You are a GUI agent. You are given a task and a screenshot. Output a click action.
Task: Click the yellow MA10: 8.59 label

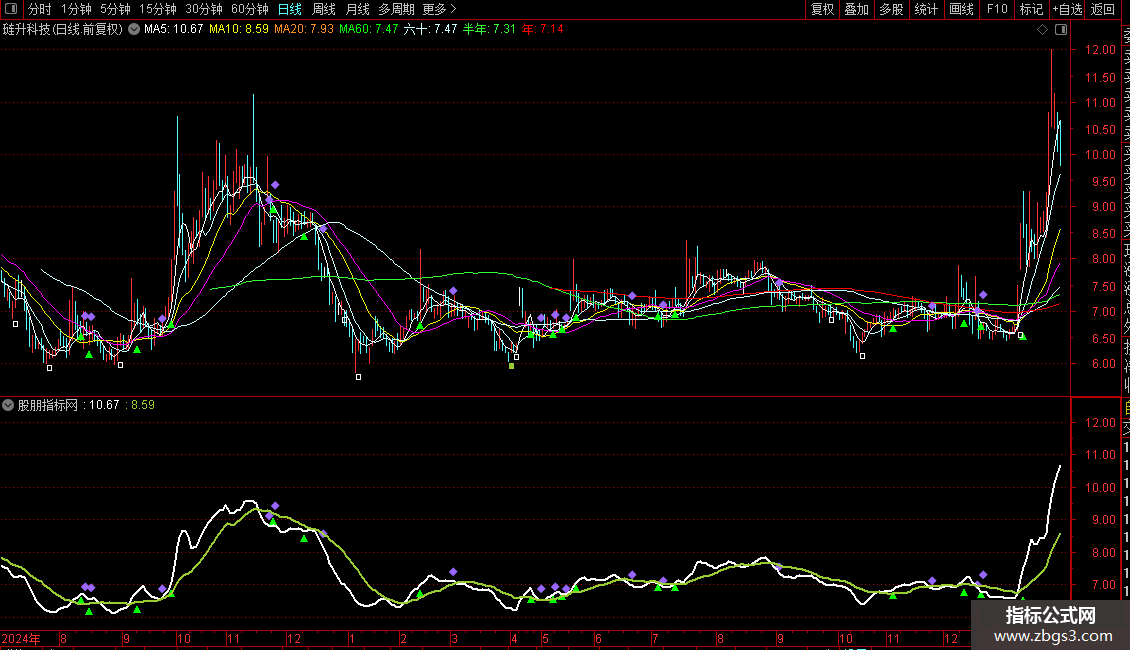pyautogui.click(x=239, y=30)
